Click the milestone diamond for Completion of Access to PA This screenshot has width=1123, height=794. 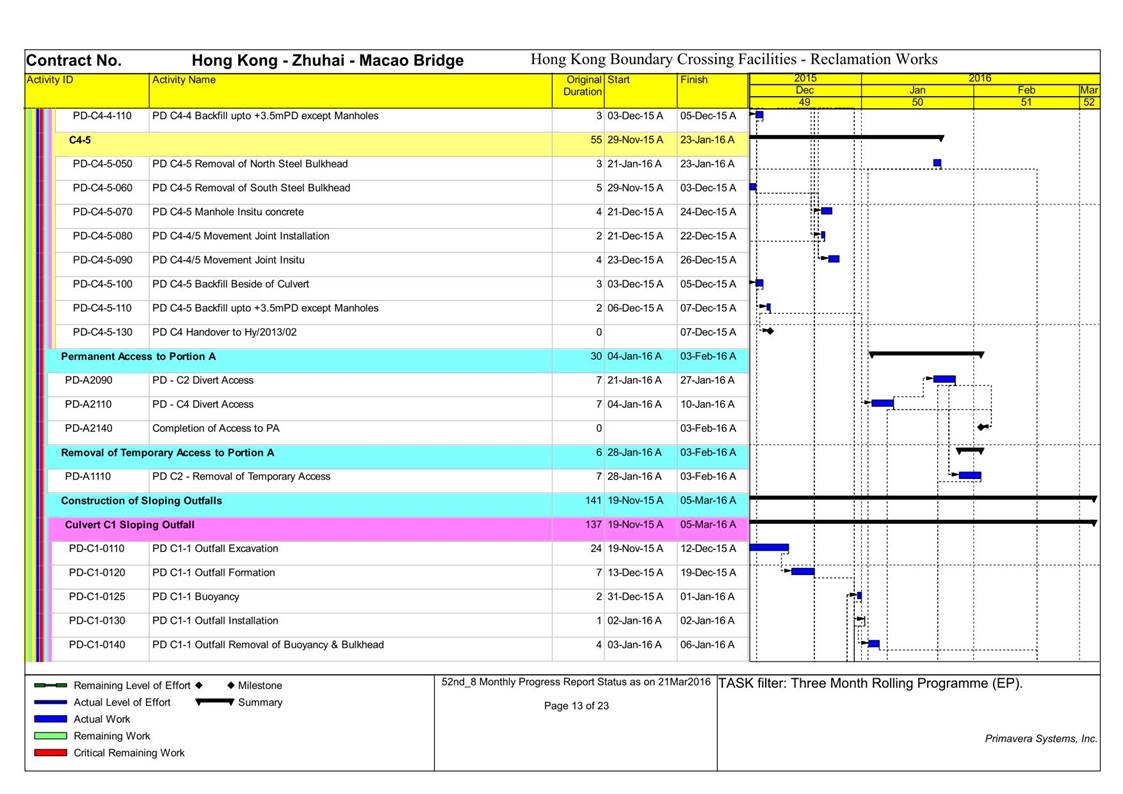981,427
